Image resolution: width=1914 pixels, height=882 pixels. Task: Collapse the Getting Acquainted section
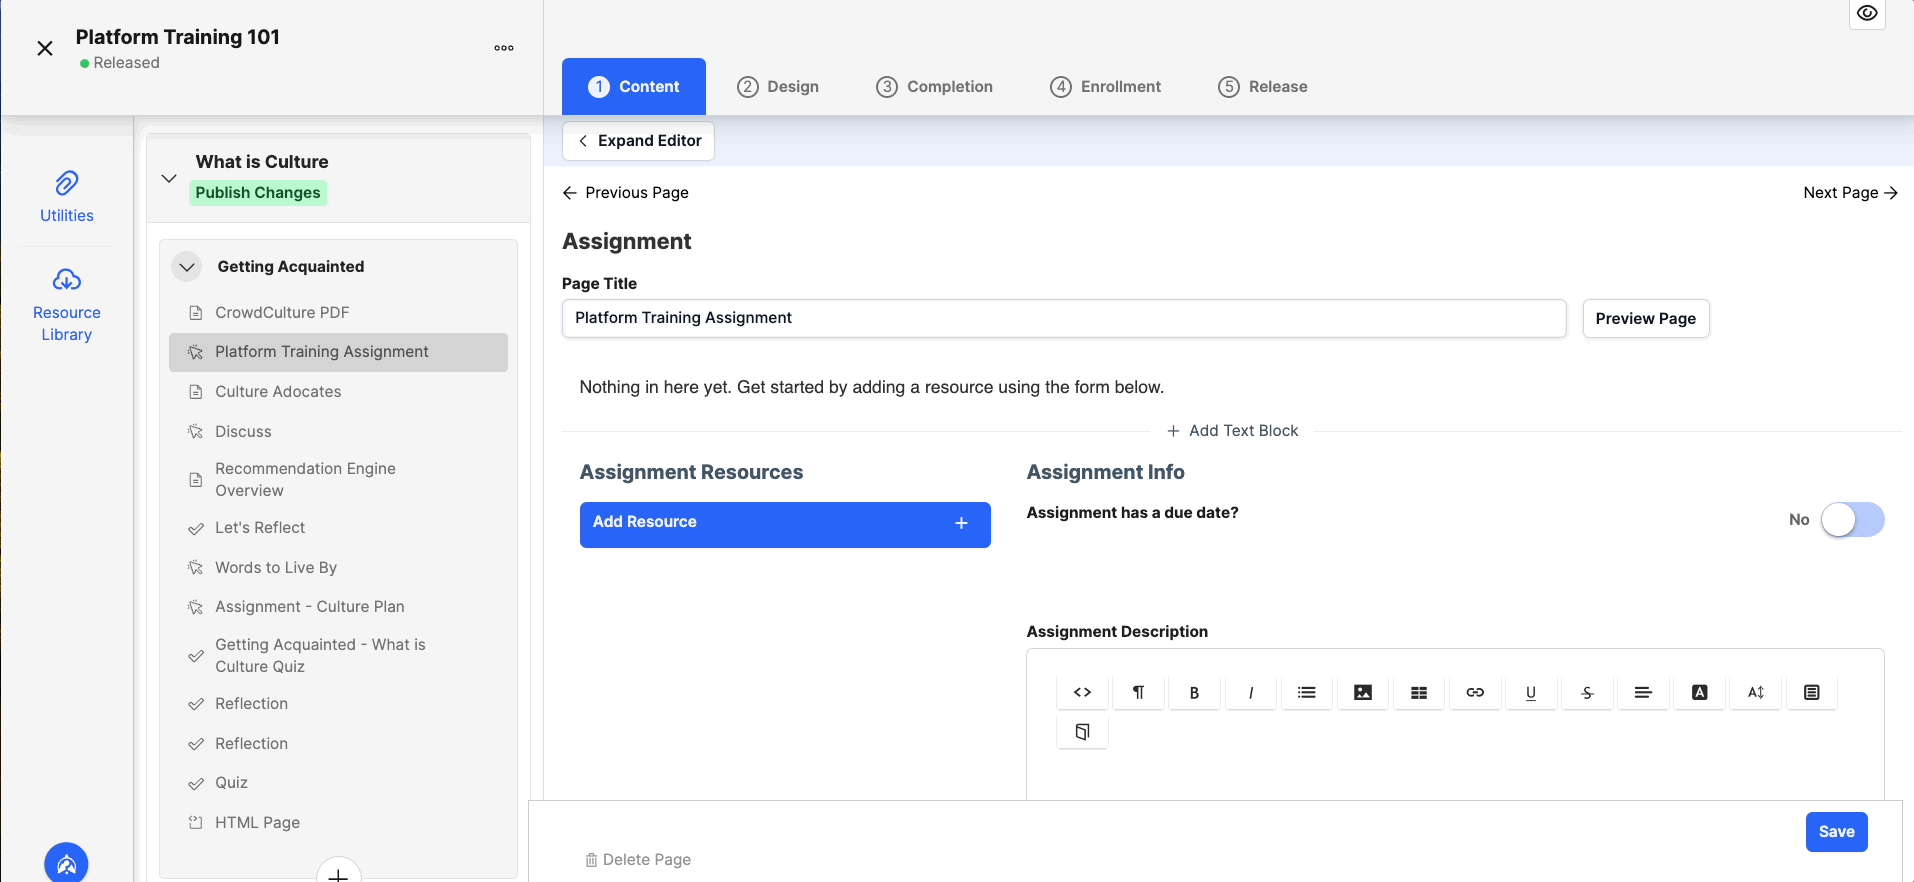(x=187, y=267)
